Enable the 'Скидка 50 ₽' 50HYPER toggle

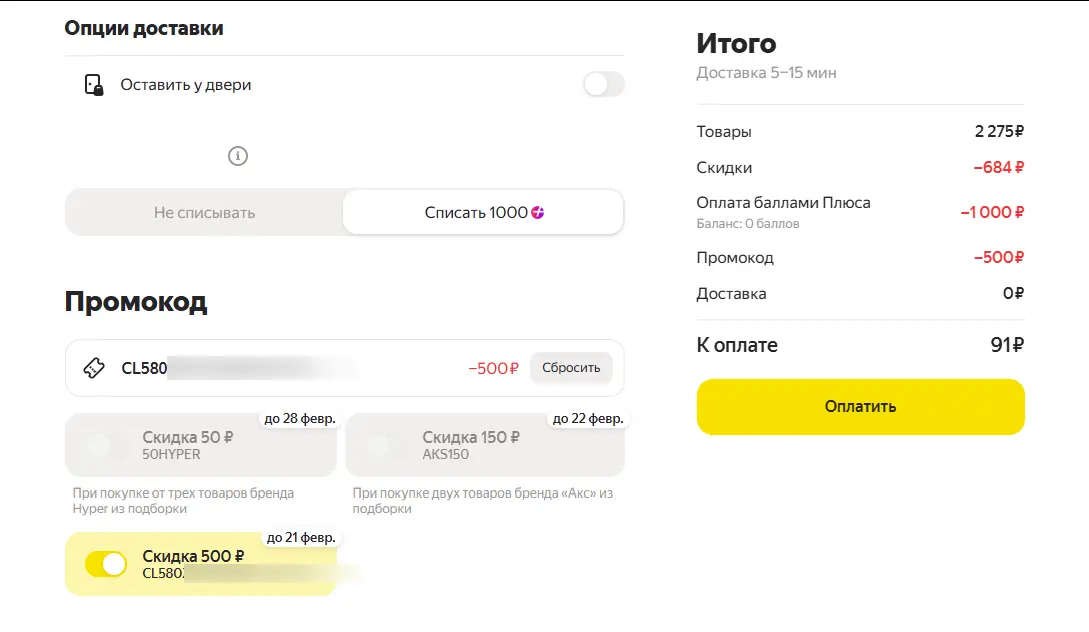click(106, 445)
